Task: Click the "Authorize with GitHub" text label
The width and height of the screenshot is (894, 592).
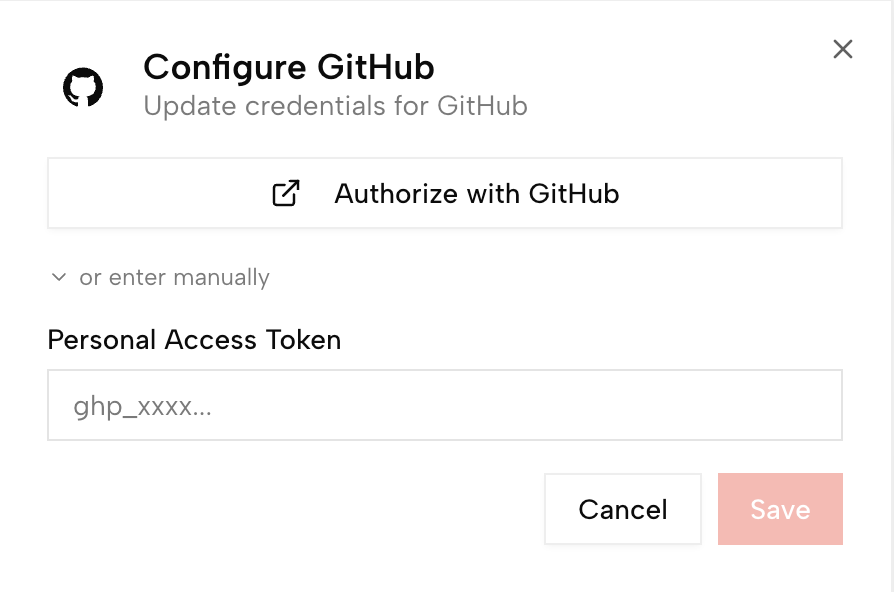Action: [x=476, y=193]
